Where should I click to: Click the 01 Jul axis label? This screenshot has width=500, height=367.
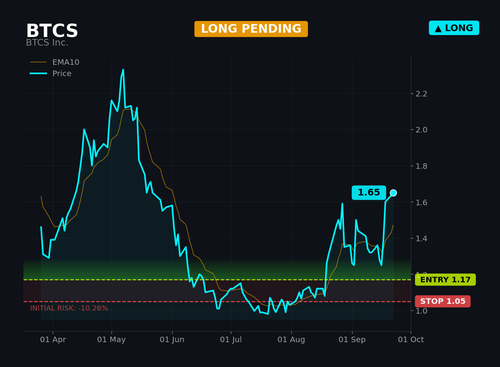231,339
